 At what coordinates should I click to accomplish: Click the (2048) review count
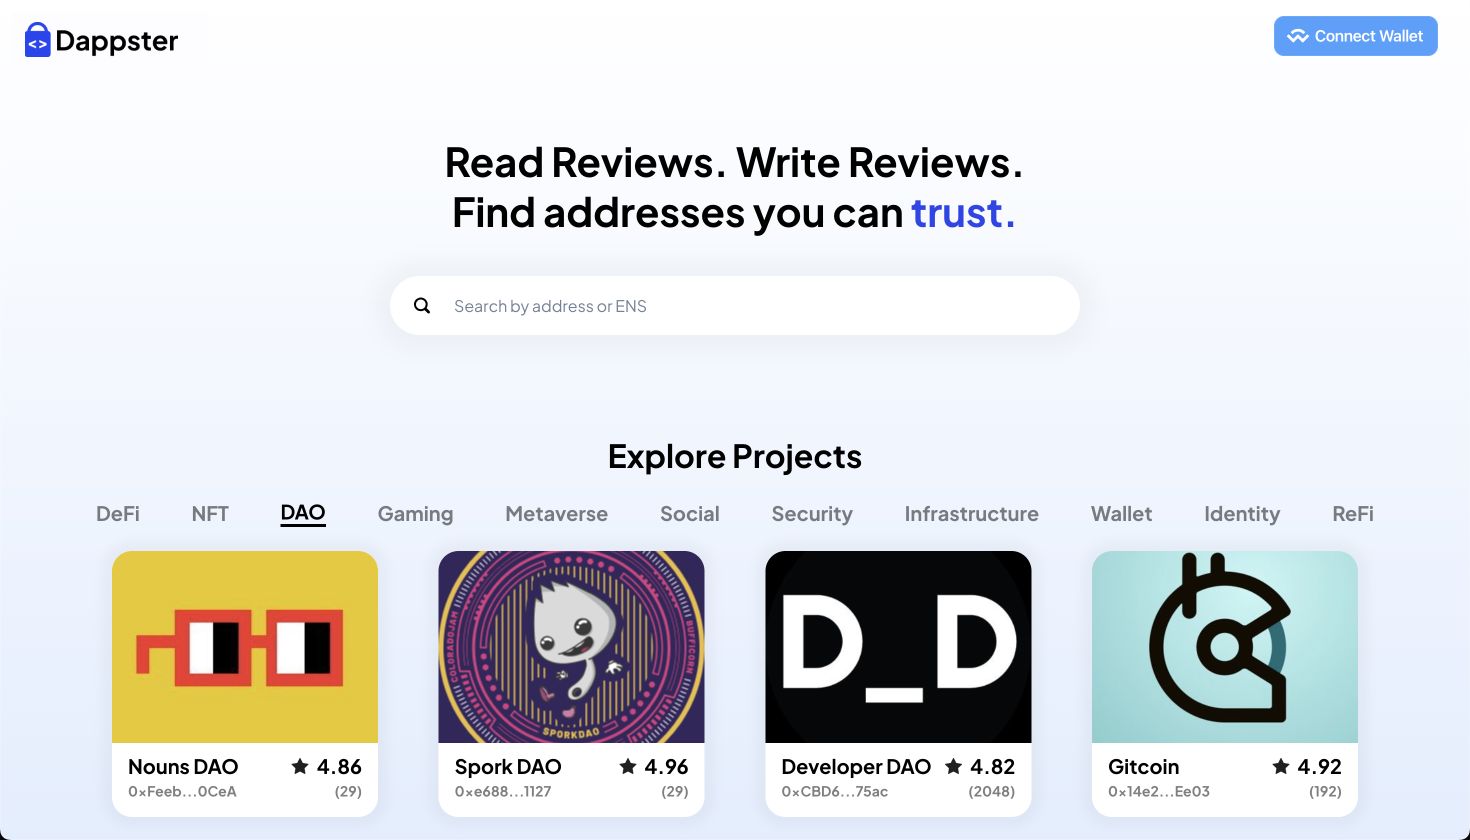pos(992,792)
